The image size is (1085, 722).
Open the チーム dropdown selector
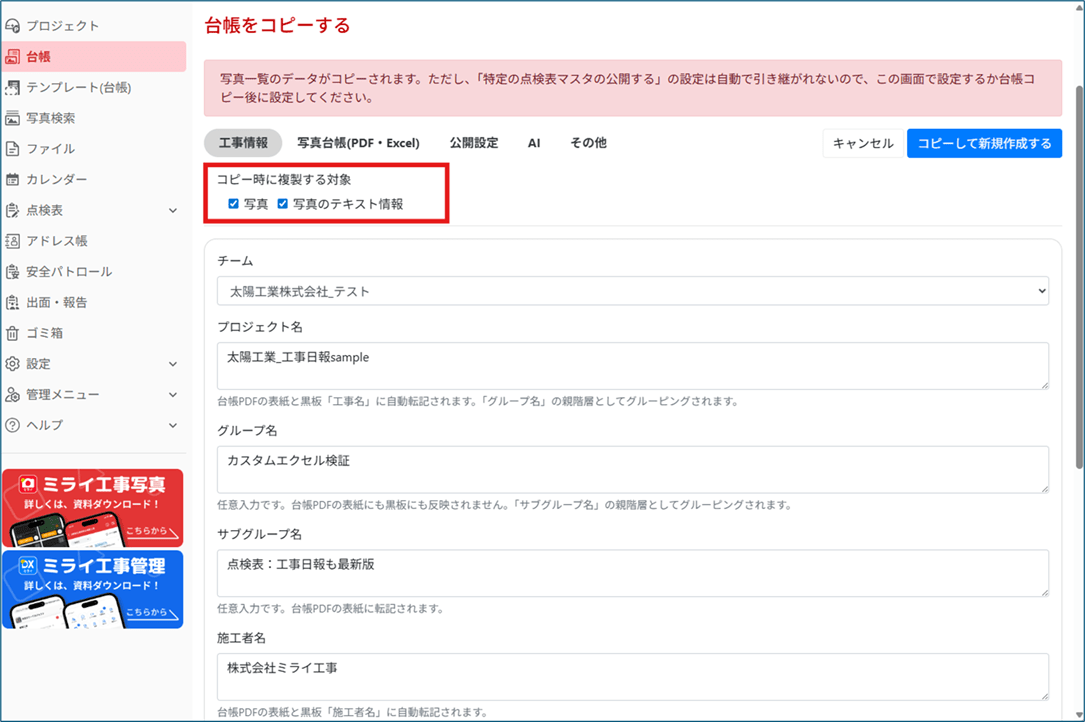pyautogui.click(x=632, y=291)
